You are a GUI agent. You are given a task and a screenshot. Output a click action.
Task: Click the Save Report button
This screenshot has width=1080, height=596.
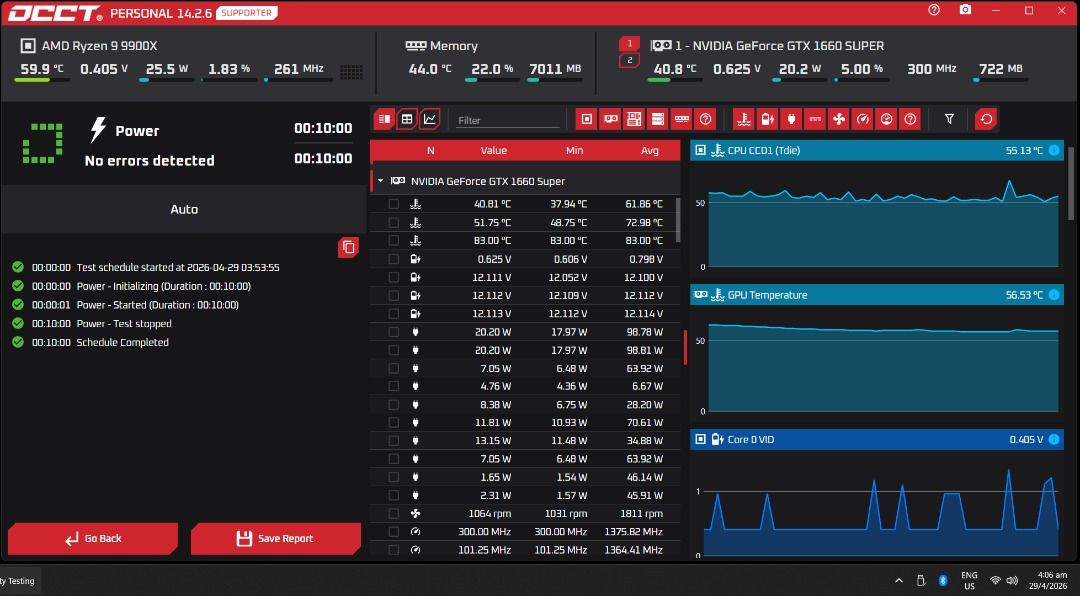(276, 538)
